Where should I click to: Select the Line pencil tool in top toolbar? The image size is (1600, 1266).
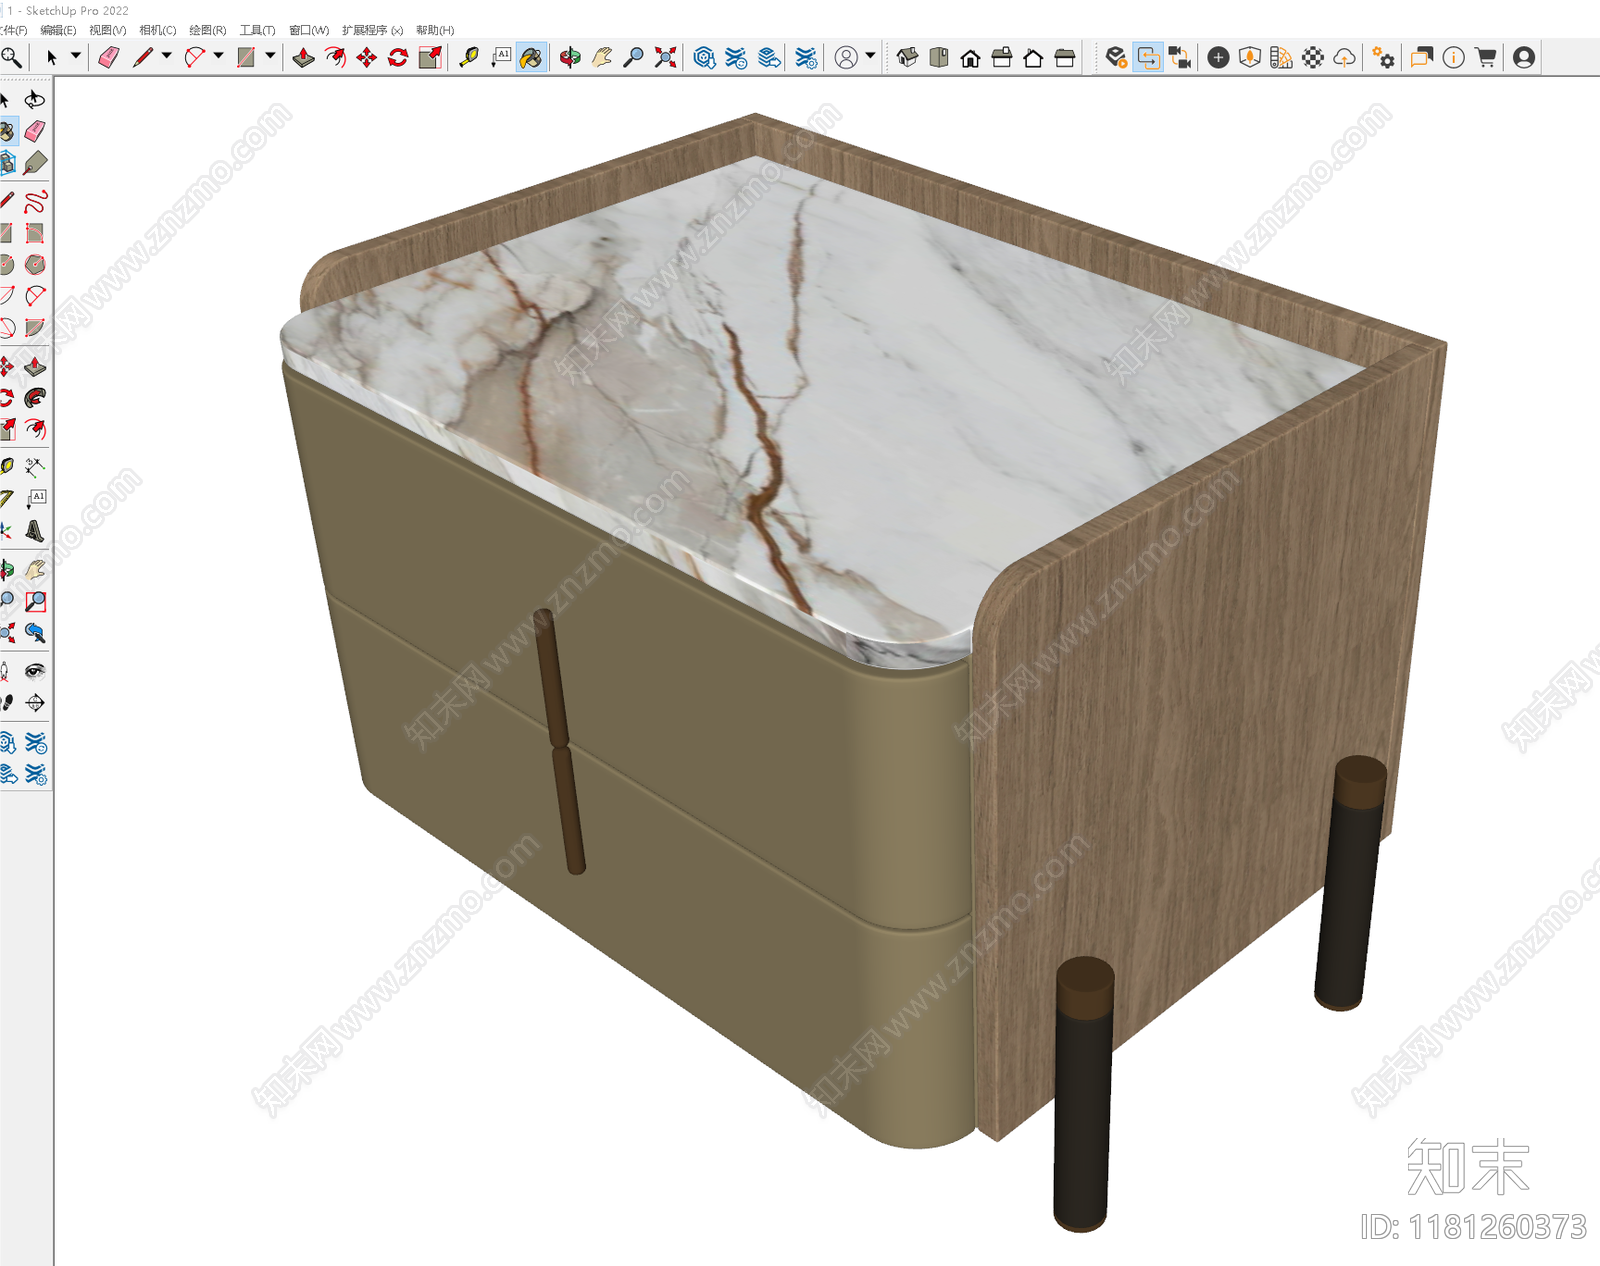pyautogui.click(x=143, y=58)
